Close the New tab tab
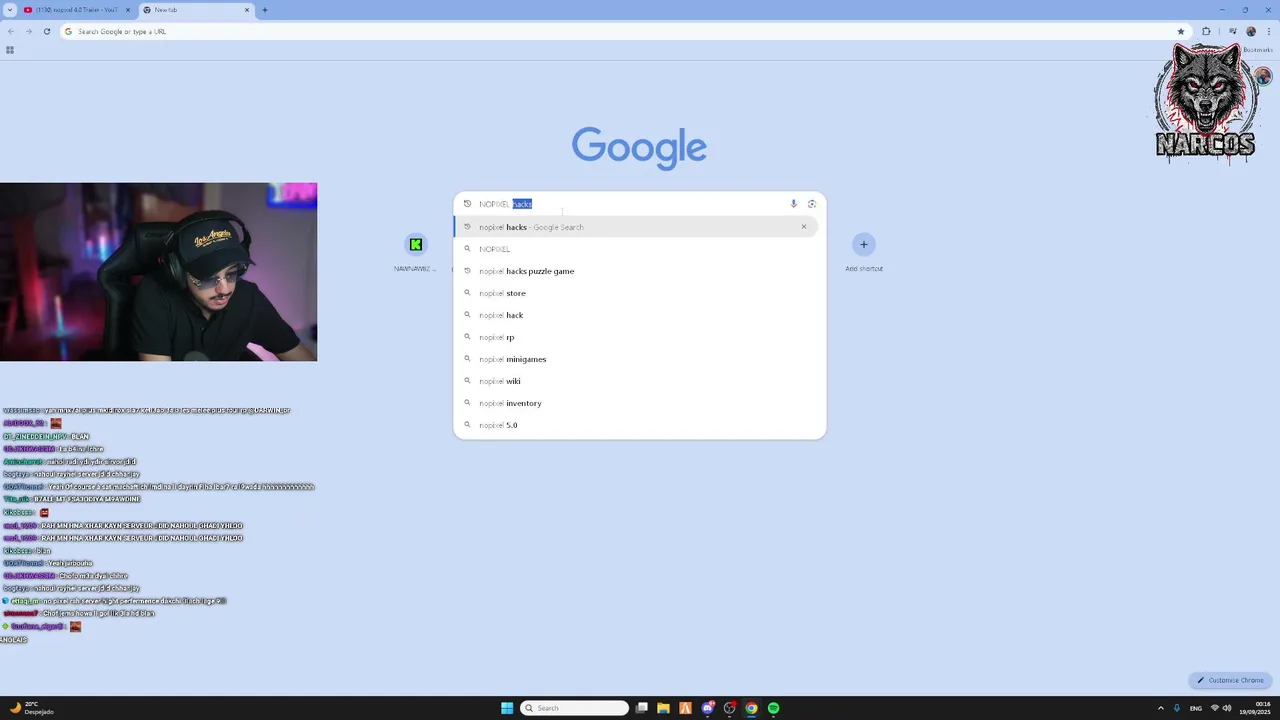The image size is (1280, 720). pos(247,10)
